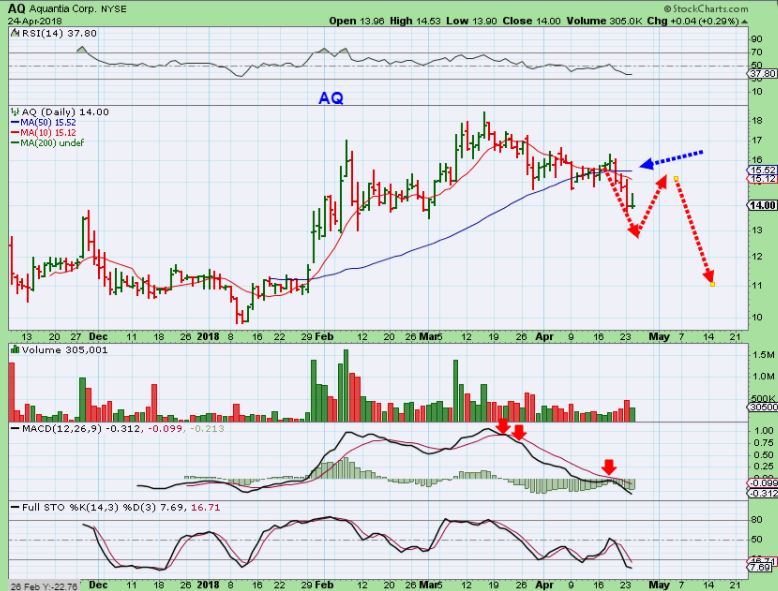Click the May label on price panel date axis
The image size is (778, 591).
point(659,336)
